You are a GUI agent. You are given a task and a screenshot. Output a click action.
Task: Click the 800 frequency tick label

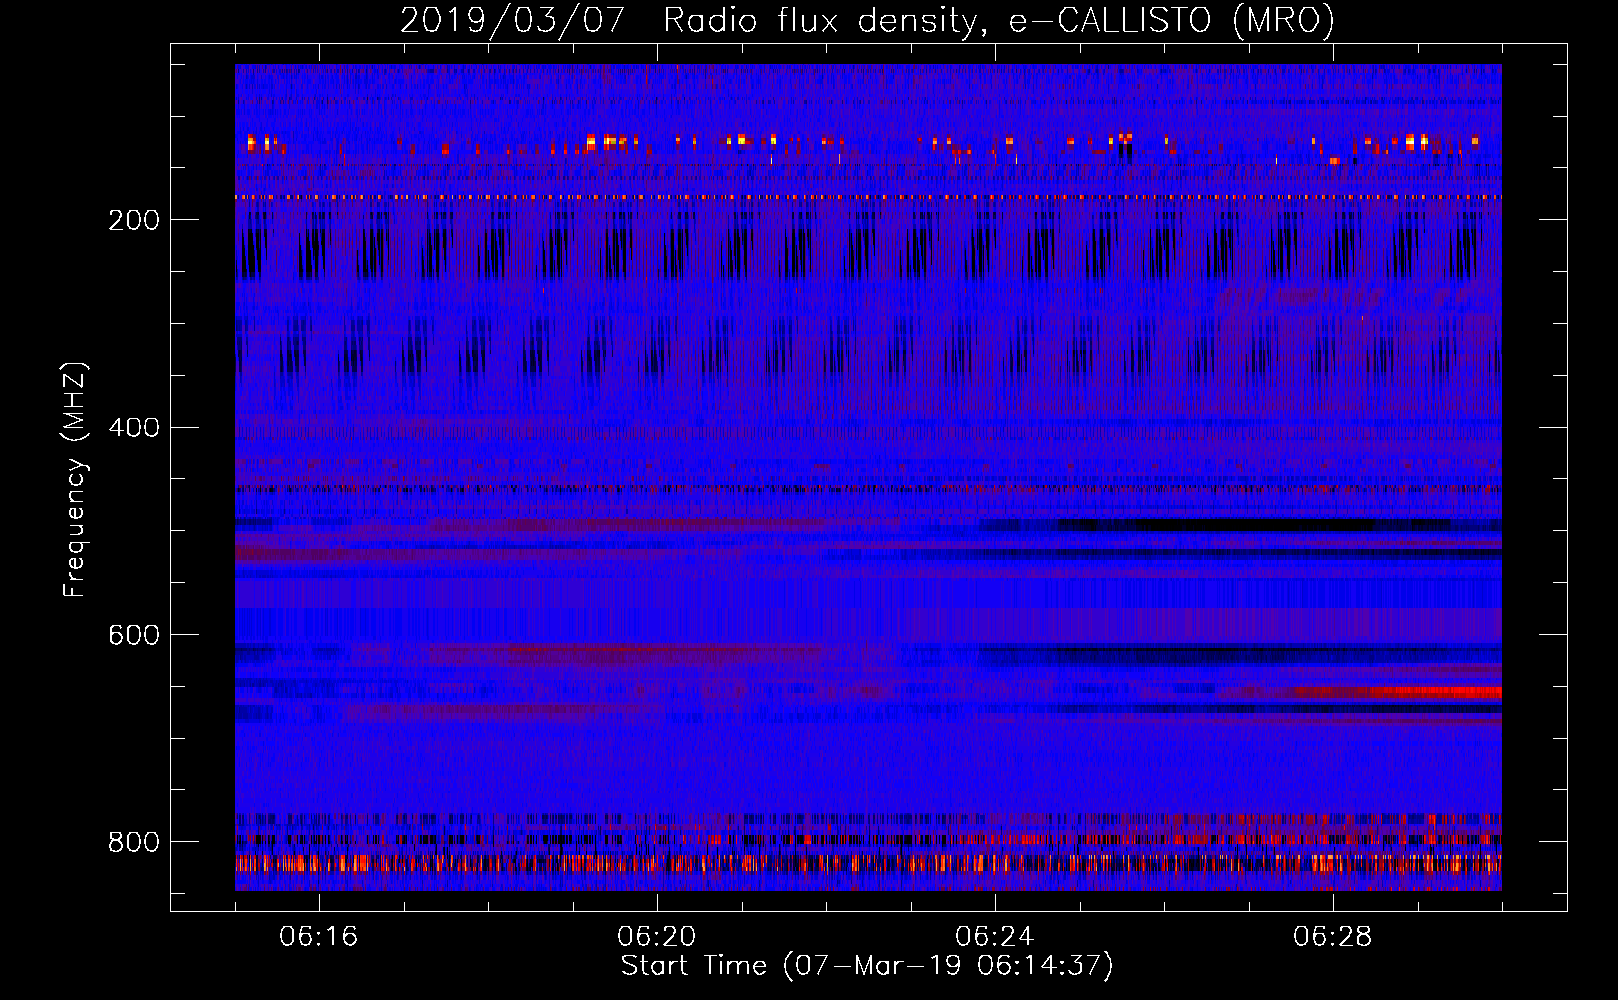tap(133, 842)
